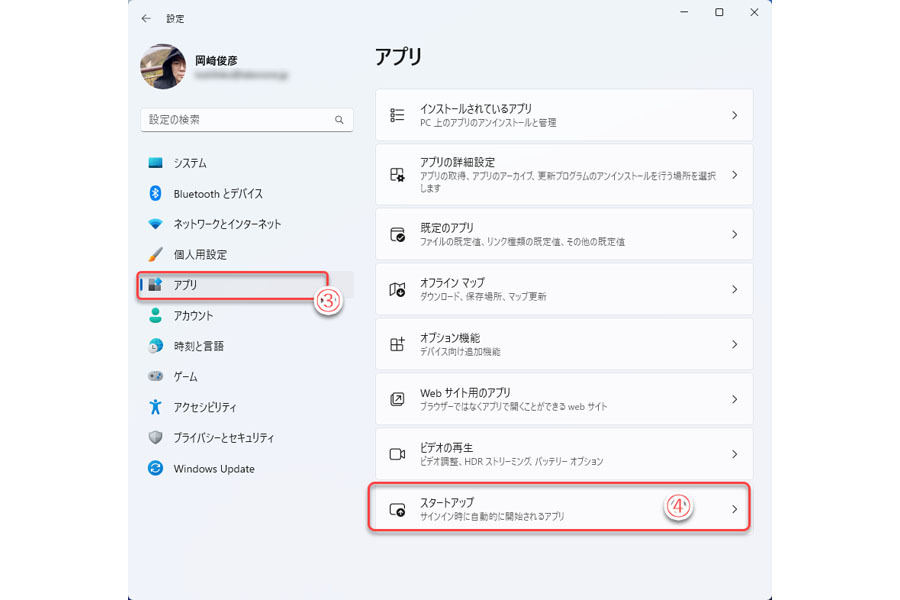Click the 設定の検索 search field
Image resolution: width=900 pixels, height=600 pixels.
coord(247,119)
